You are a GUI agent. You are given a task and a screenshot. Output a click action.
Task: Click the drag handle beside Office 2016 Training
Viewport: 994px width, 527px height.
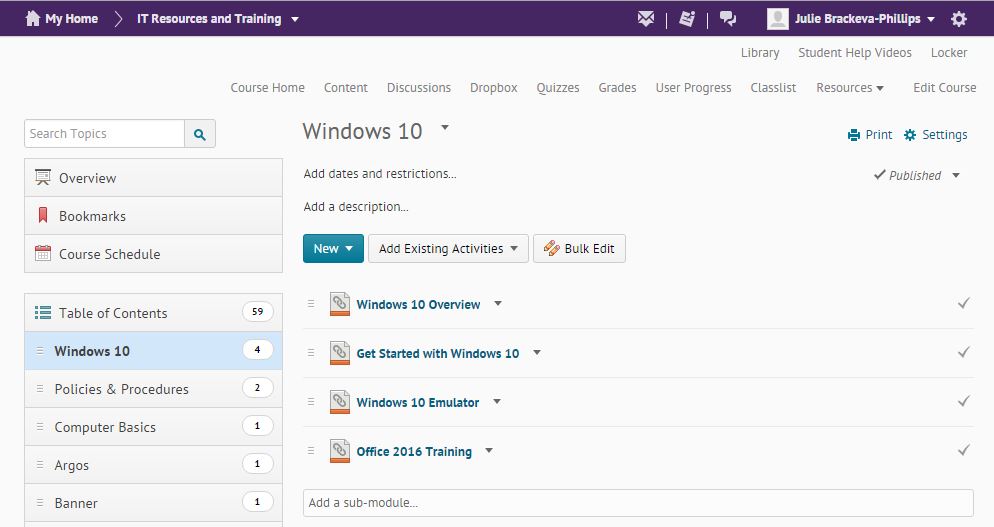click(x=311, y=451)
